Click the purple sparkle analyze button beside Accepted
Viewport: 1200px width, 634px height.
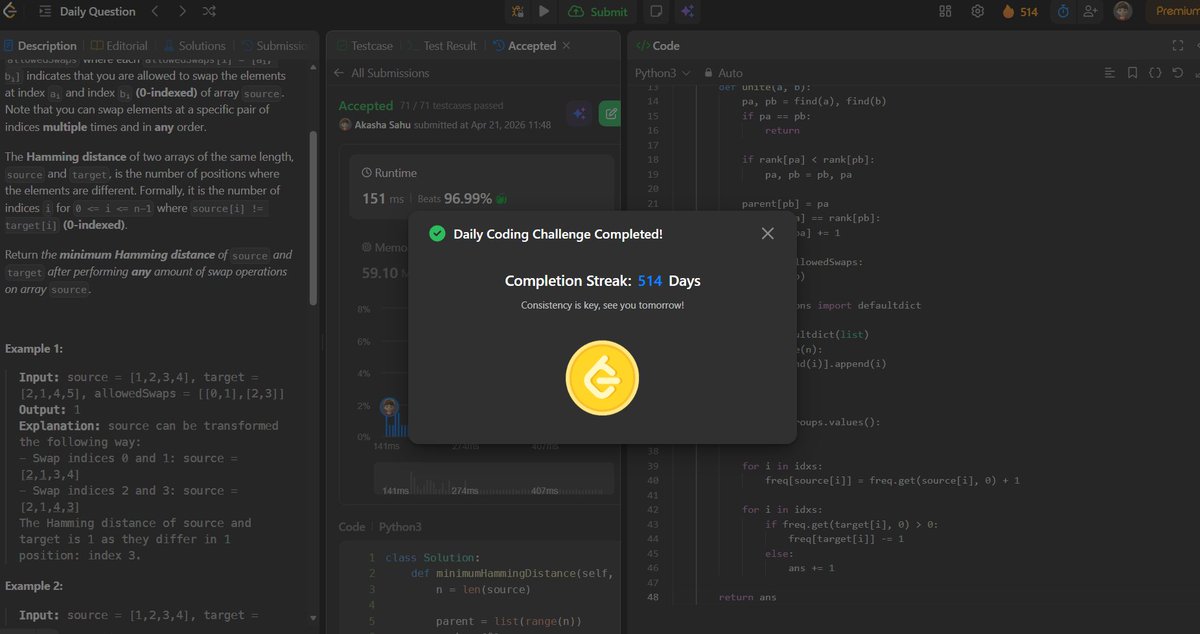(578, 114)
